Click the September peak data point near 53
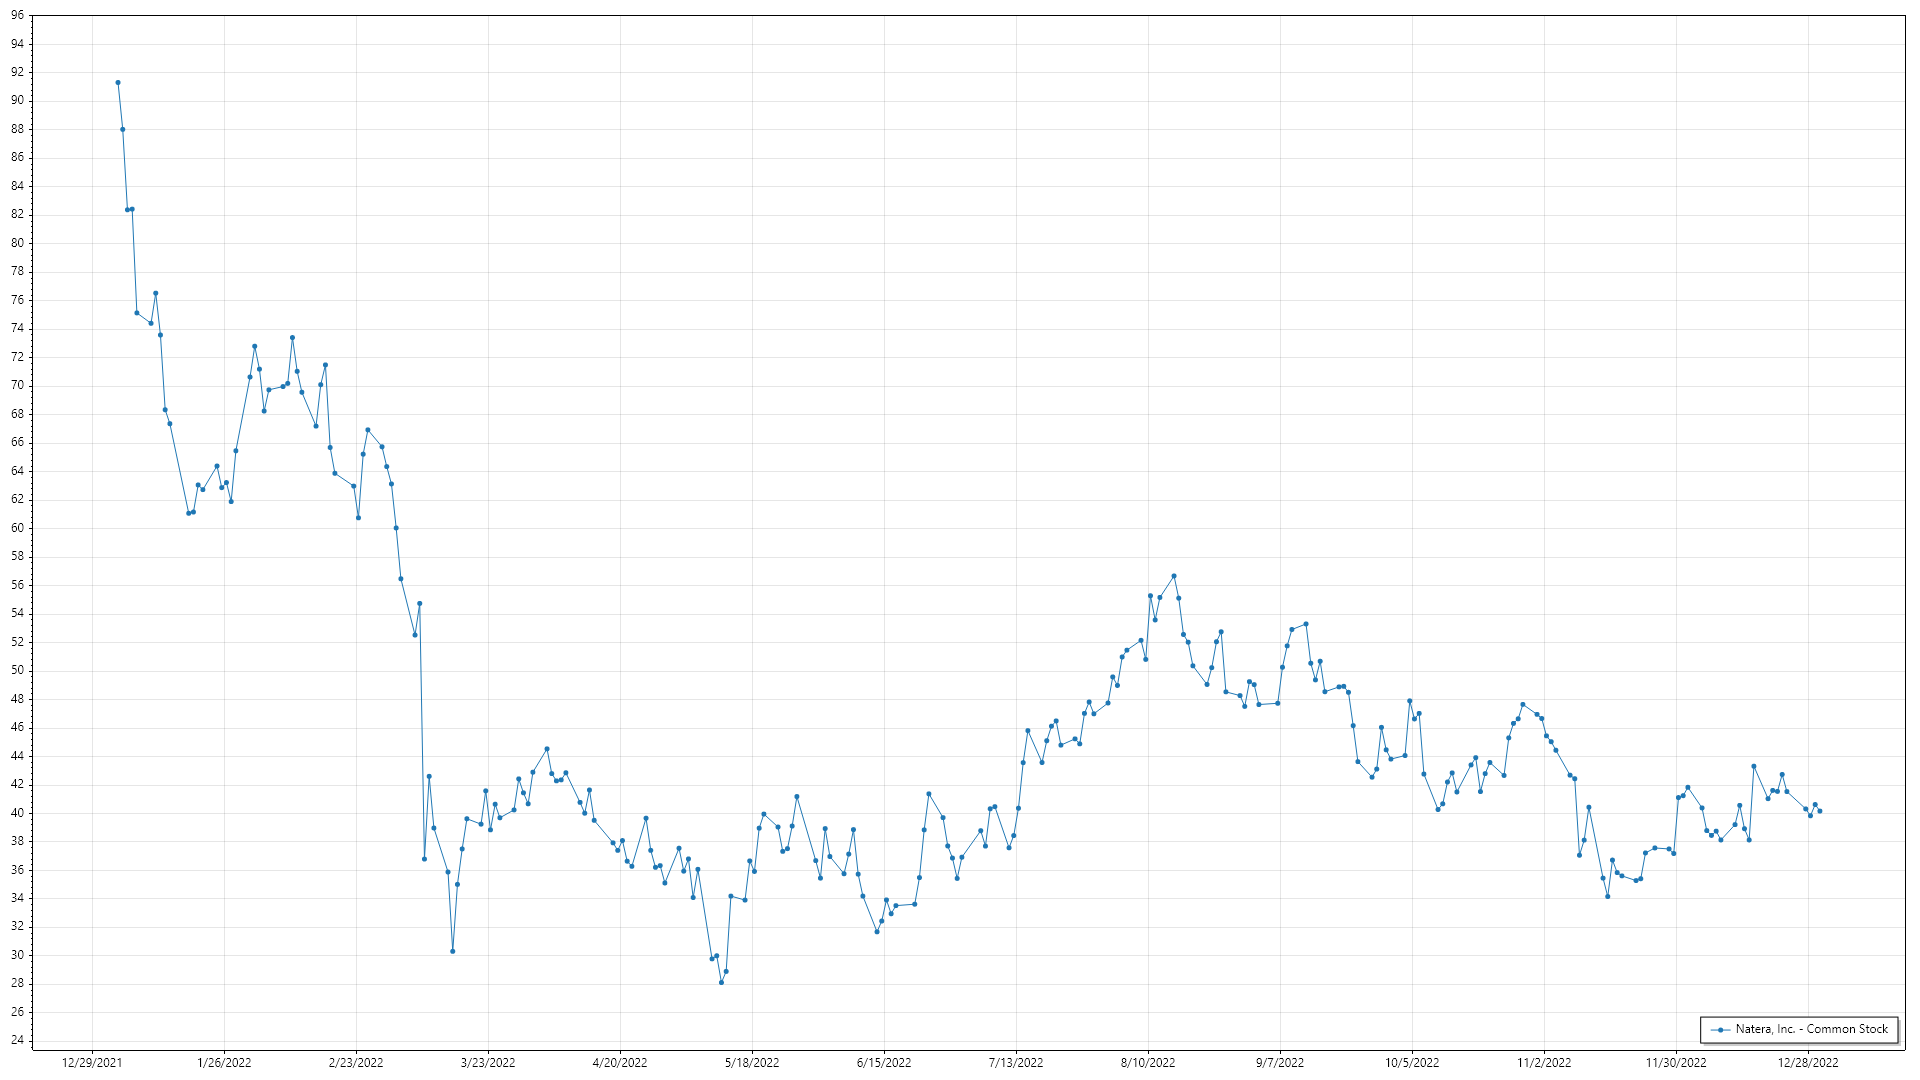1920x1080 pixels. pyautogui.click(x=1306, y=624)
